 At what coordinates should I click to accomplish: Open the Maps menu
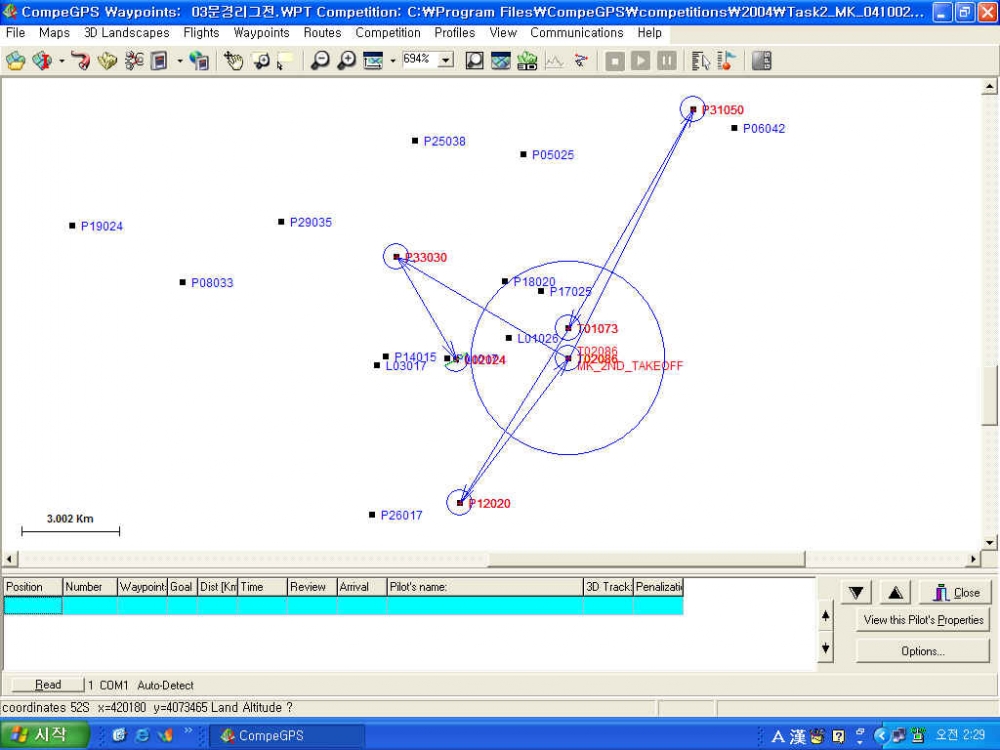[x=54, y=33]
